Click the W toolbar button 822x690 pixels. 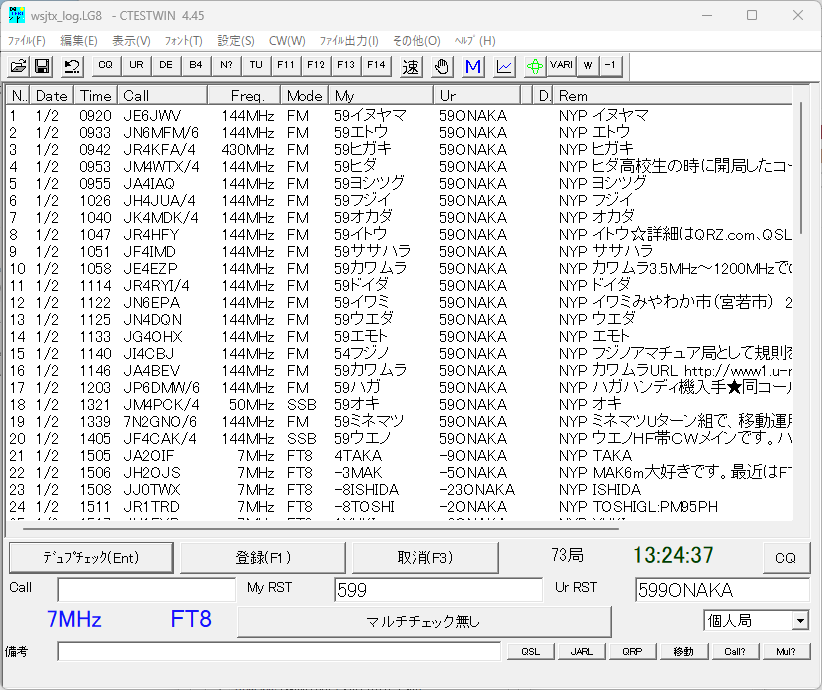click(588, 66)
